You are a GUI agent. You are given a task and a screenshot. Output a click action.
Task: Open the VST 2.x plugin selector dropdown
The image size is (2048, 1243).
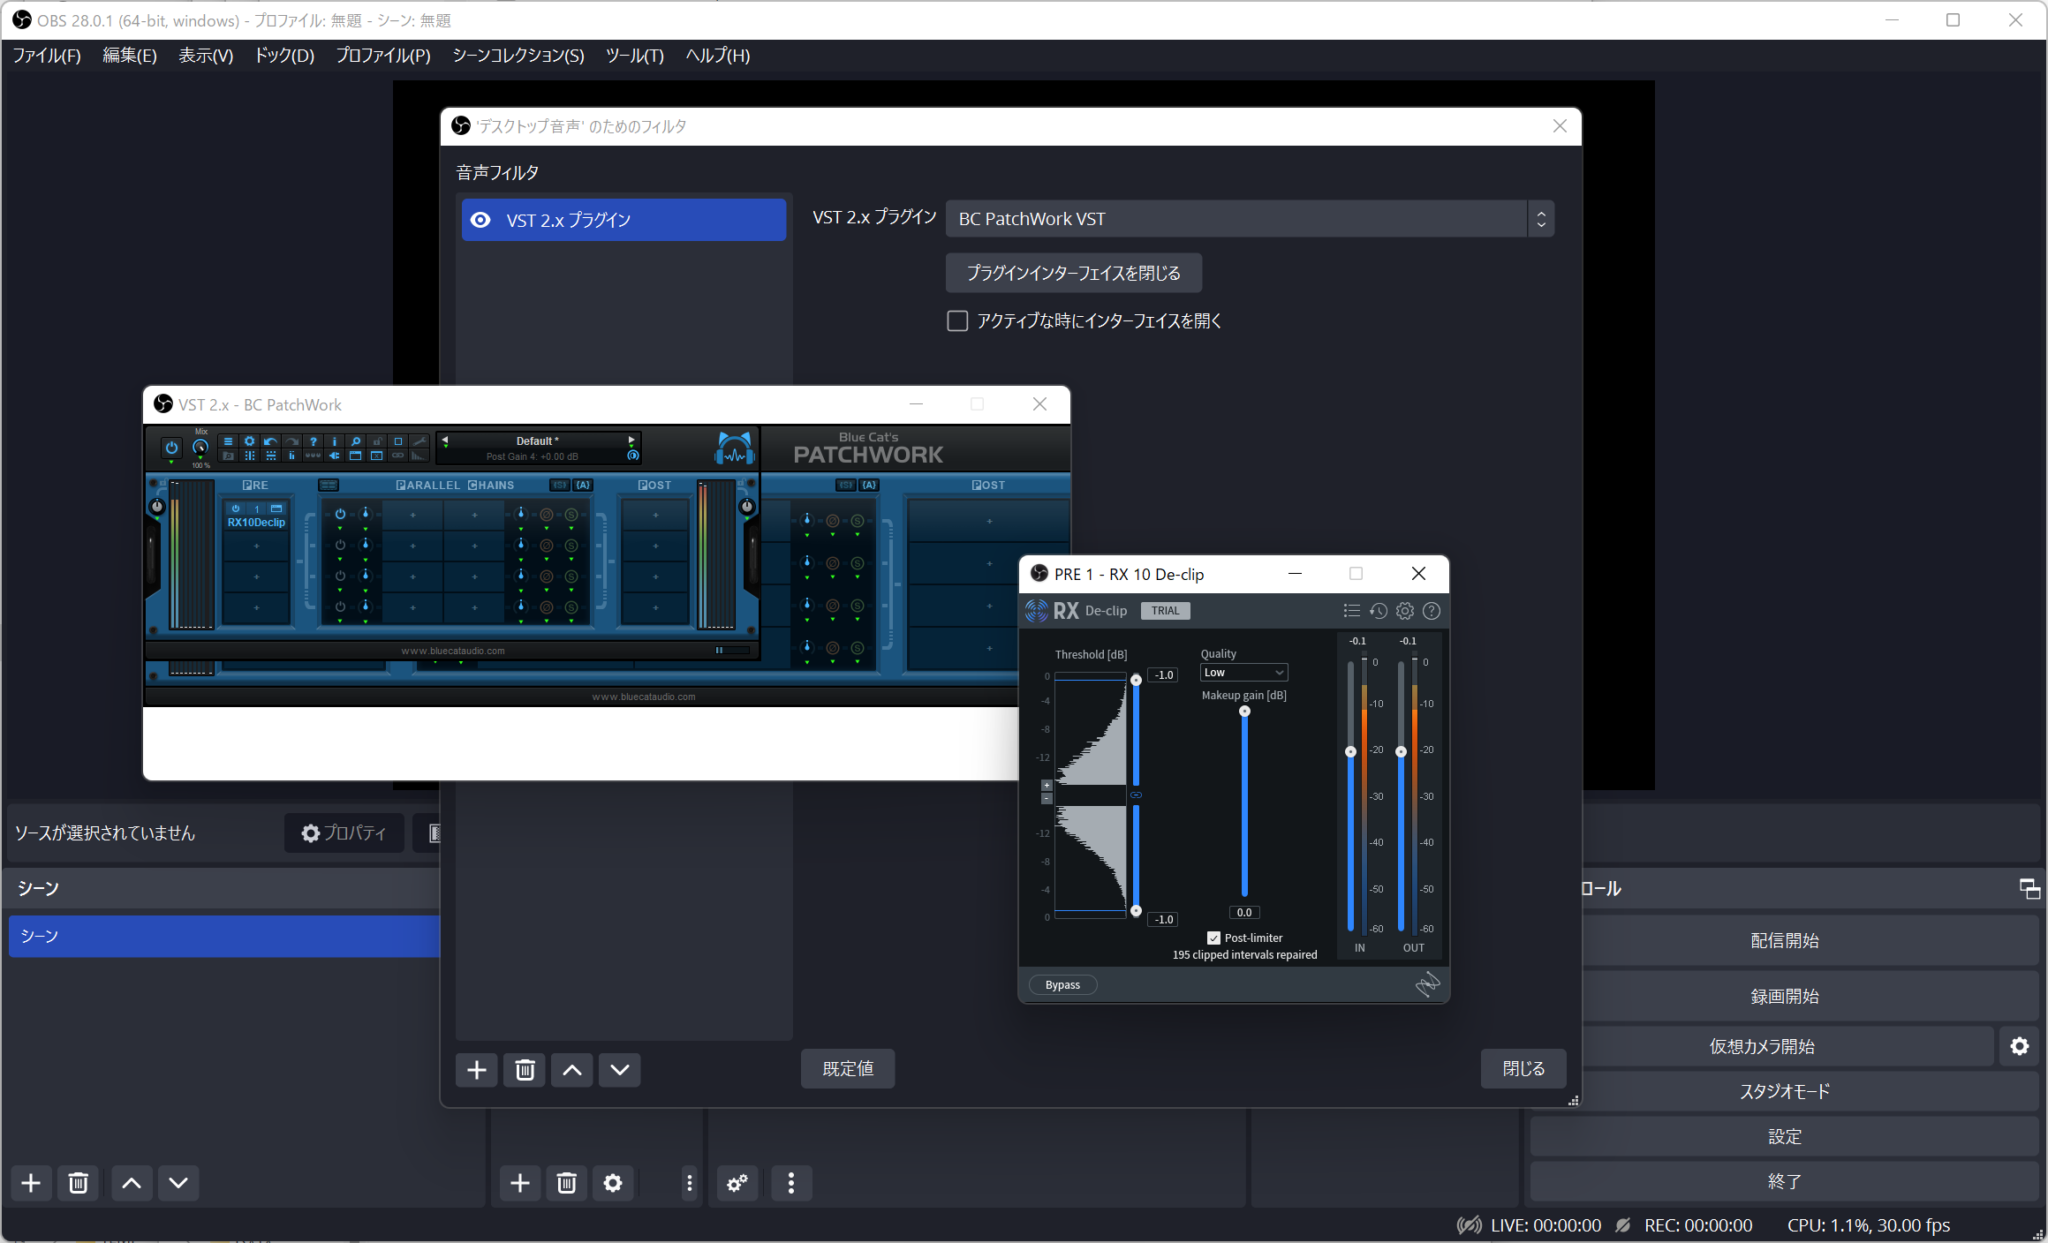pyautogui.click(x=1540, y=218)
